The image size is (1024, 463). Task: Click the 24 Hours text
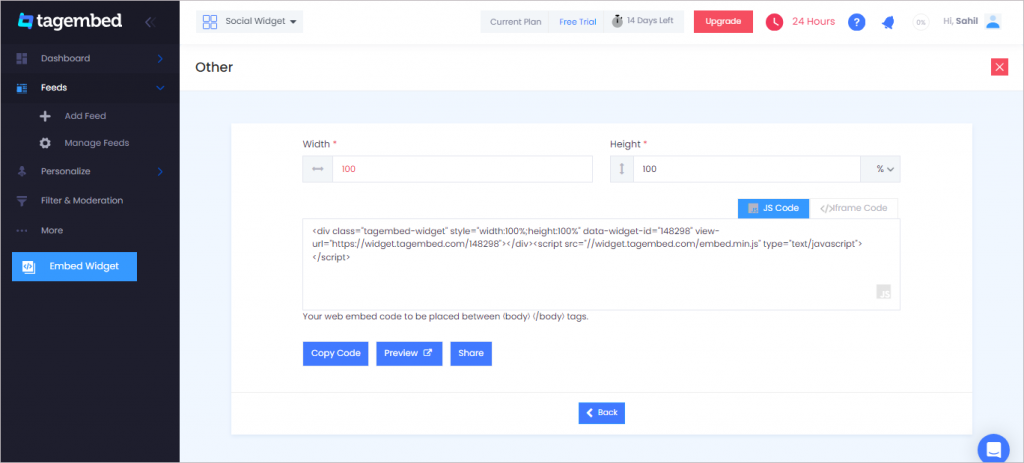[813, 22]
